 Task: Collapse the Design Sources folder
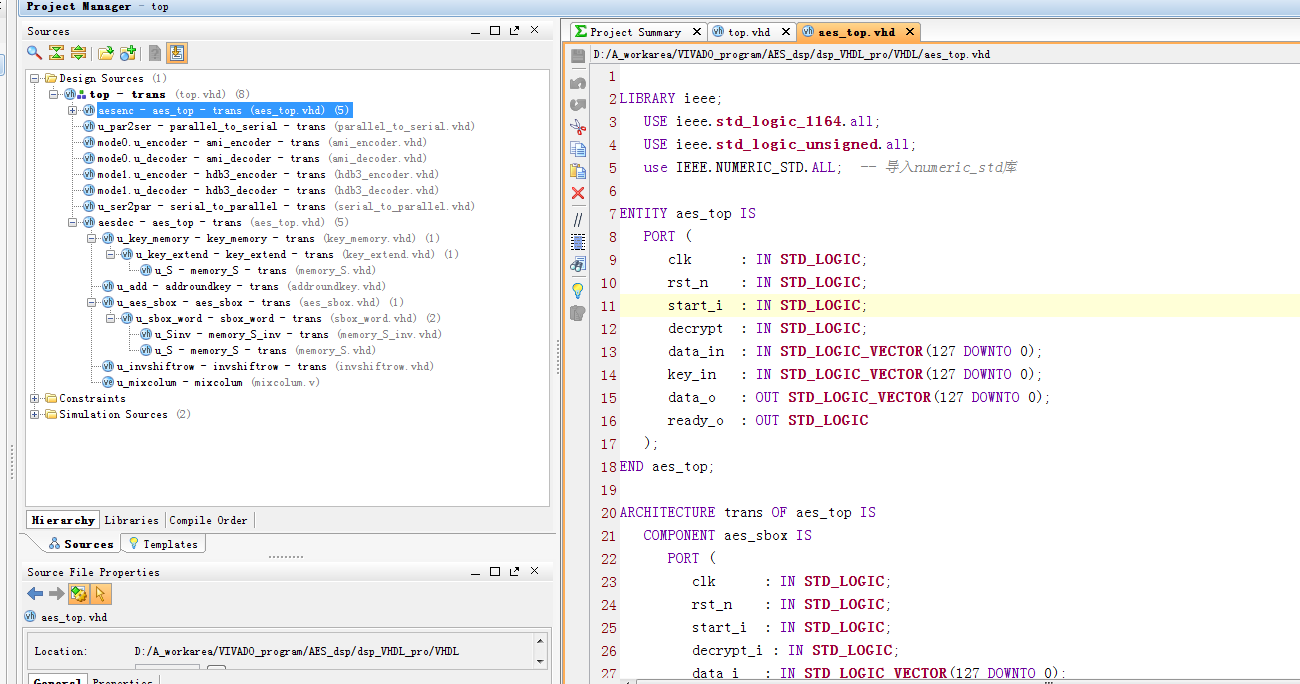coord(35,78)
